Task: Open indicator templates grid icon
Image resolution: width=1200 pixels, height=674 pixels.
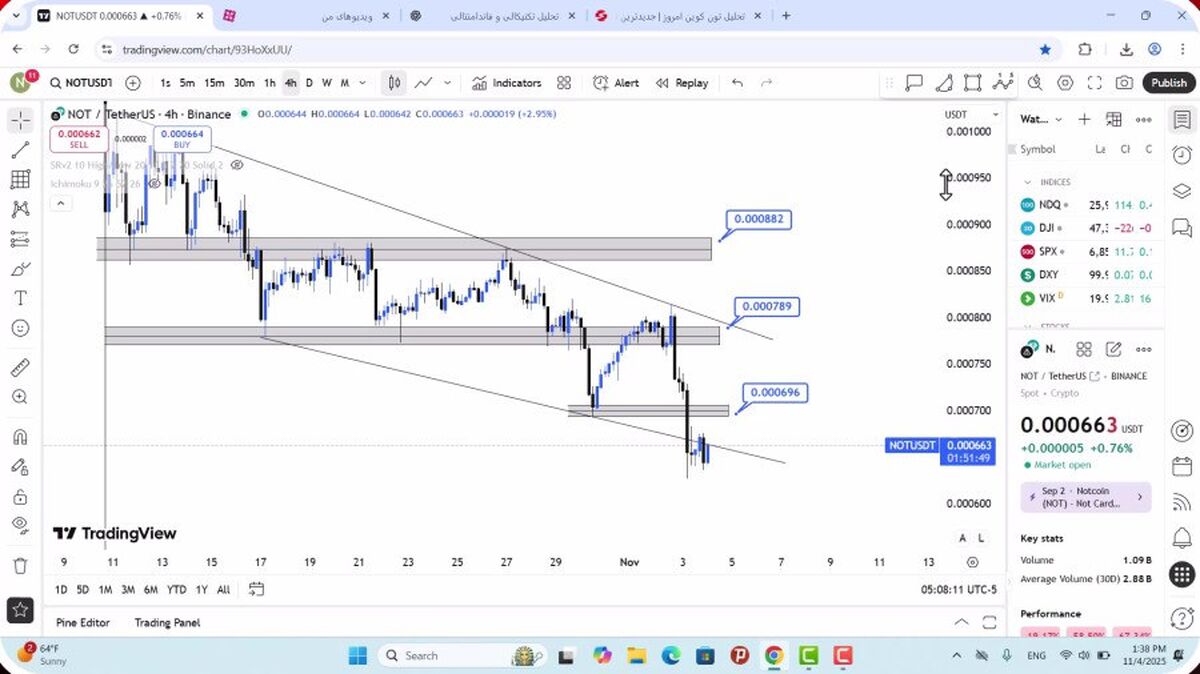Action: click(564, 83)
